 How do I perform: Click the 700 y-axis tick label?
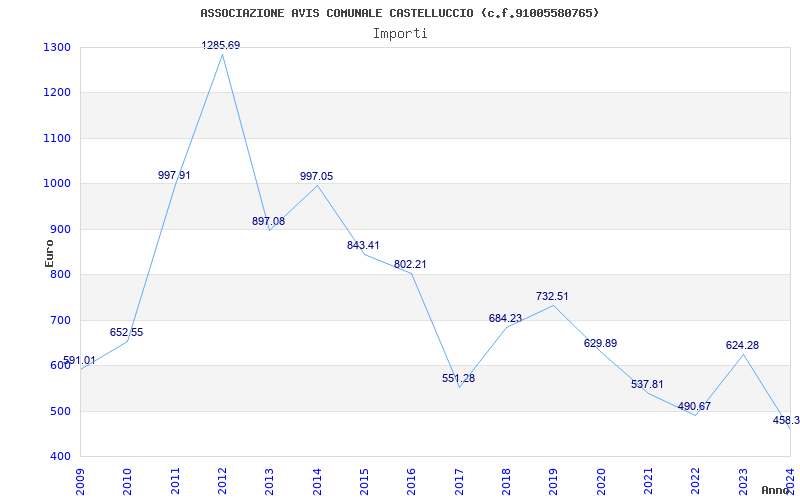61,320
